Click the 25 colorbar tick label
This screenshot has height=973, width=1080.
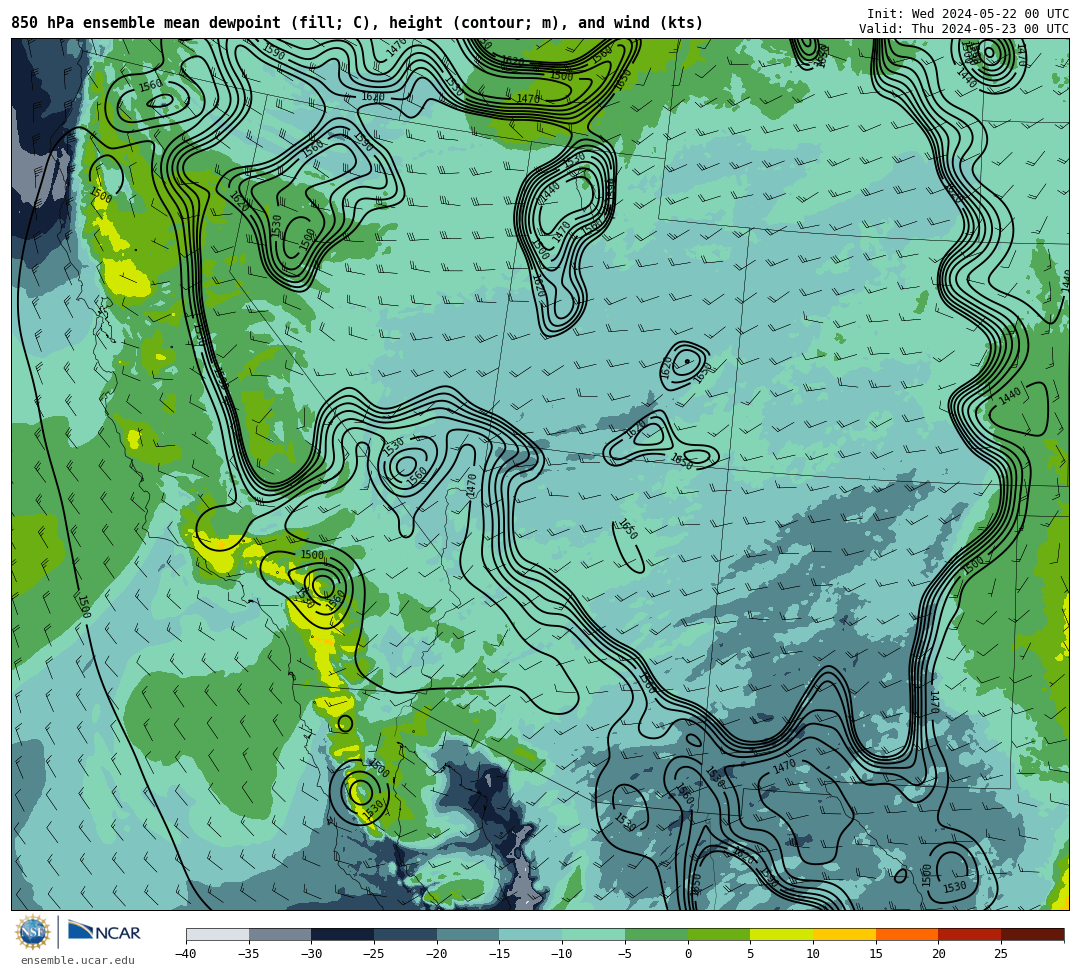pyautogui.click(x=1001, y=954)
